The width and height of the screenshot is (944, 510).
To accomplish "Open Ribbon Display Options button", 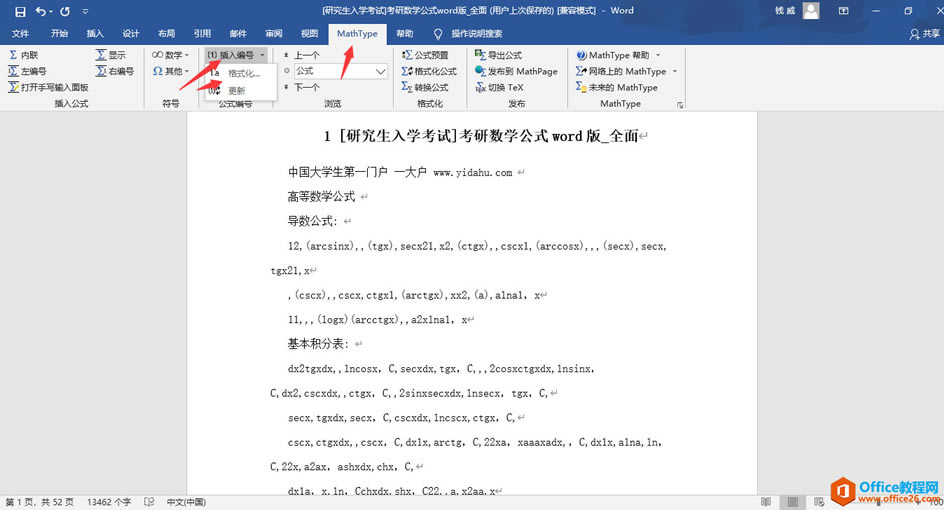I will (843, 11).
